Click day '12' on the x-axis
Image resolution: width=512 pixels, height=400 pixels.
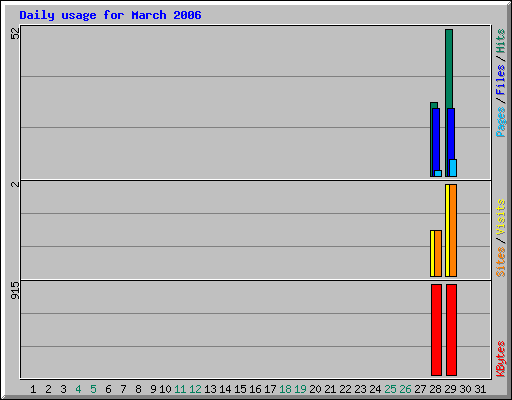195,389
